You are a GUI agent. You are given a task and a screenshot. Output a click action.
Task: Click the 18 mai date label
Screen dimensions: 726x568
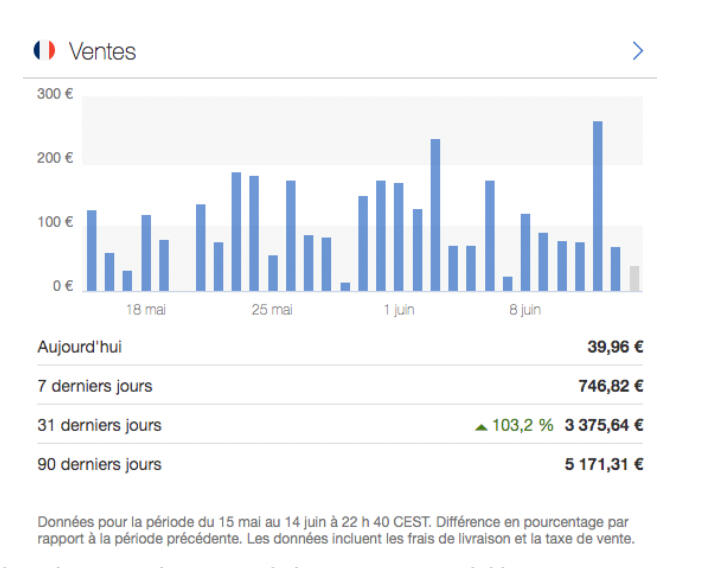click(145, 310)
